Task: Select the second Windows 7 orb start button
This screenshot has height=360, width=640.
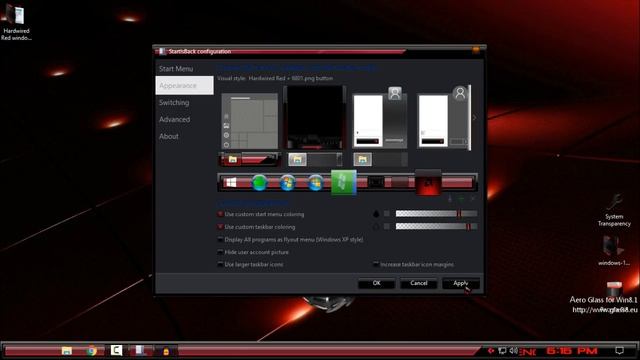Action: [x=316, y=183]
